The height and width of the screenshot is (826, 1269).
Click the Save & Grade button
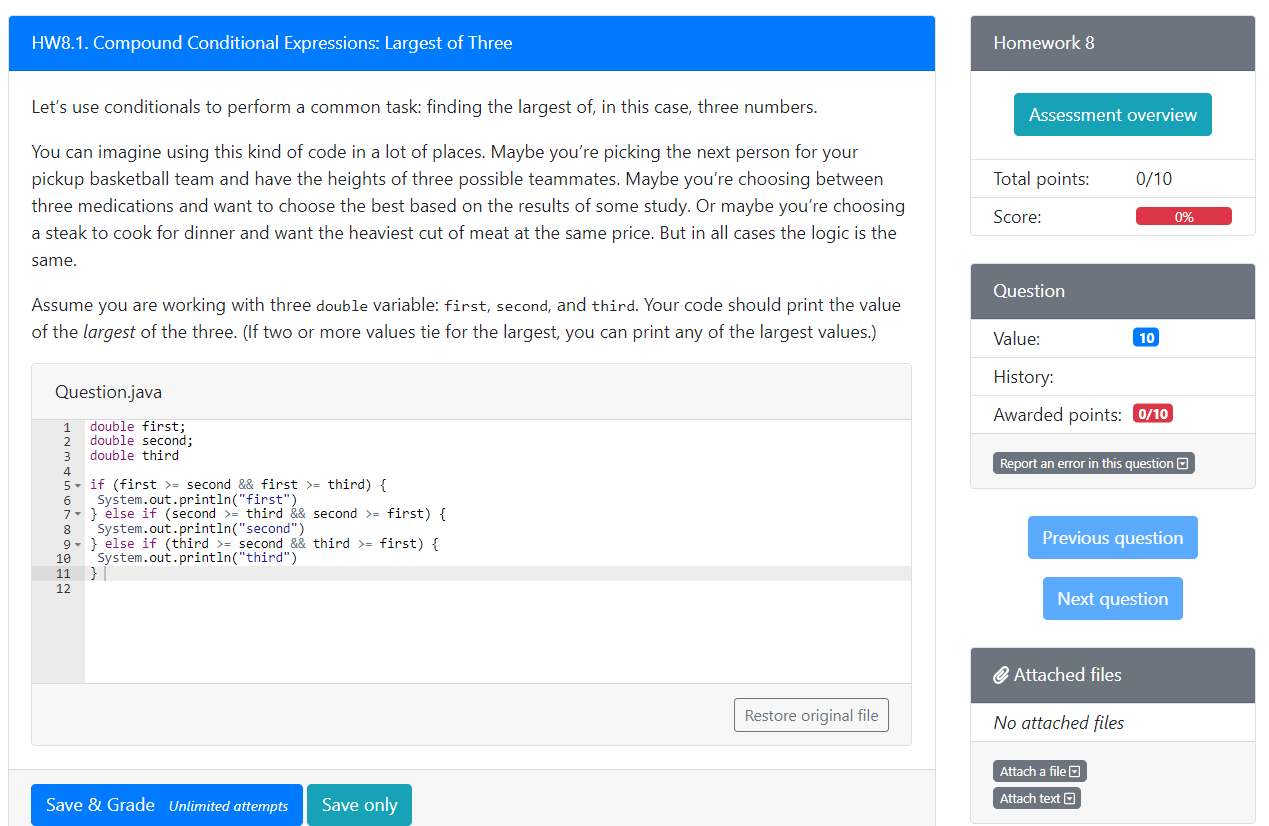pyautogui.click(x=167, y=805)
